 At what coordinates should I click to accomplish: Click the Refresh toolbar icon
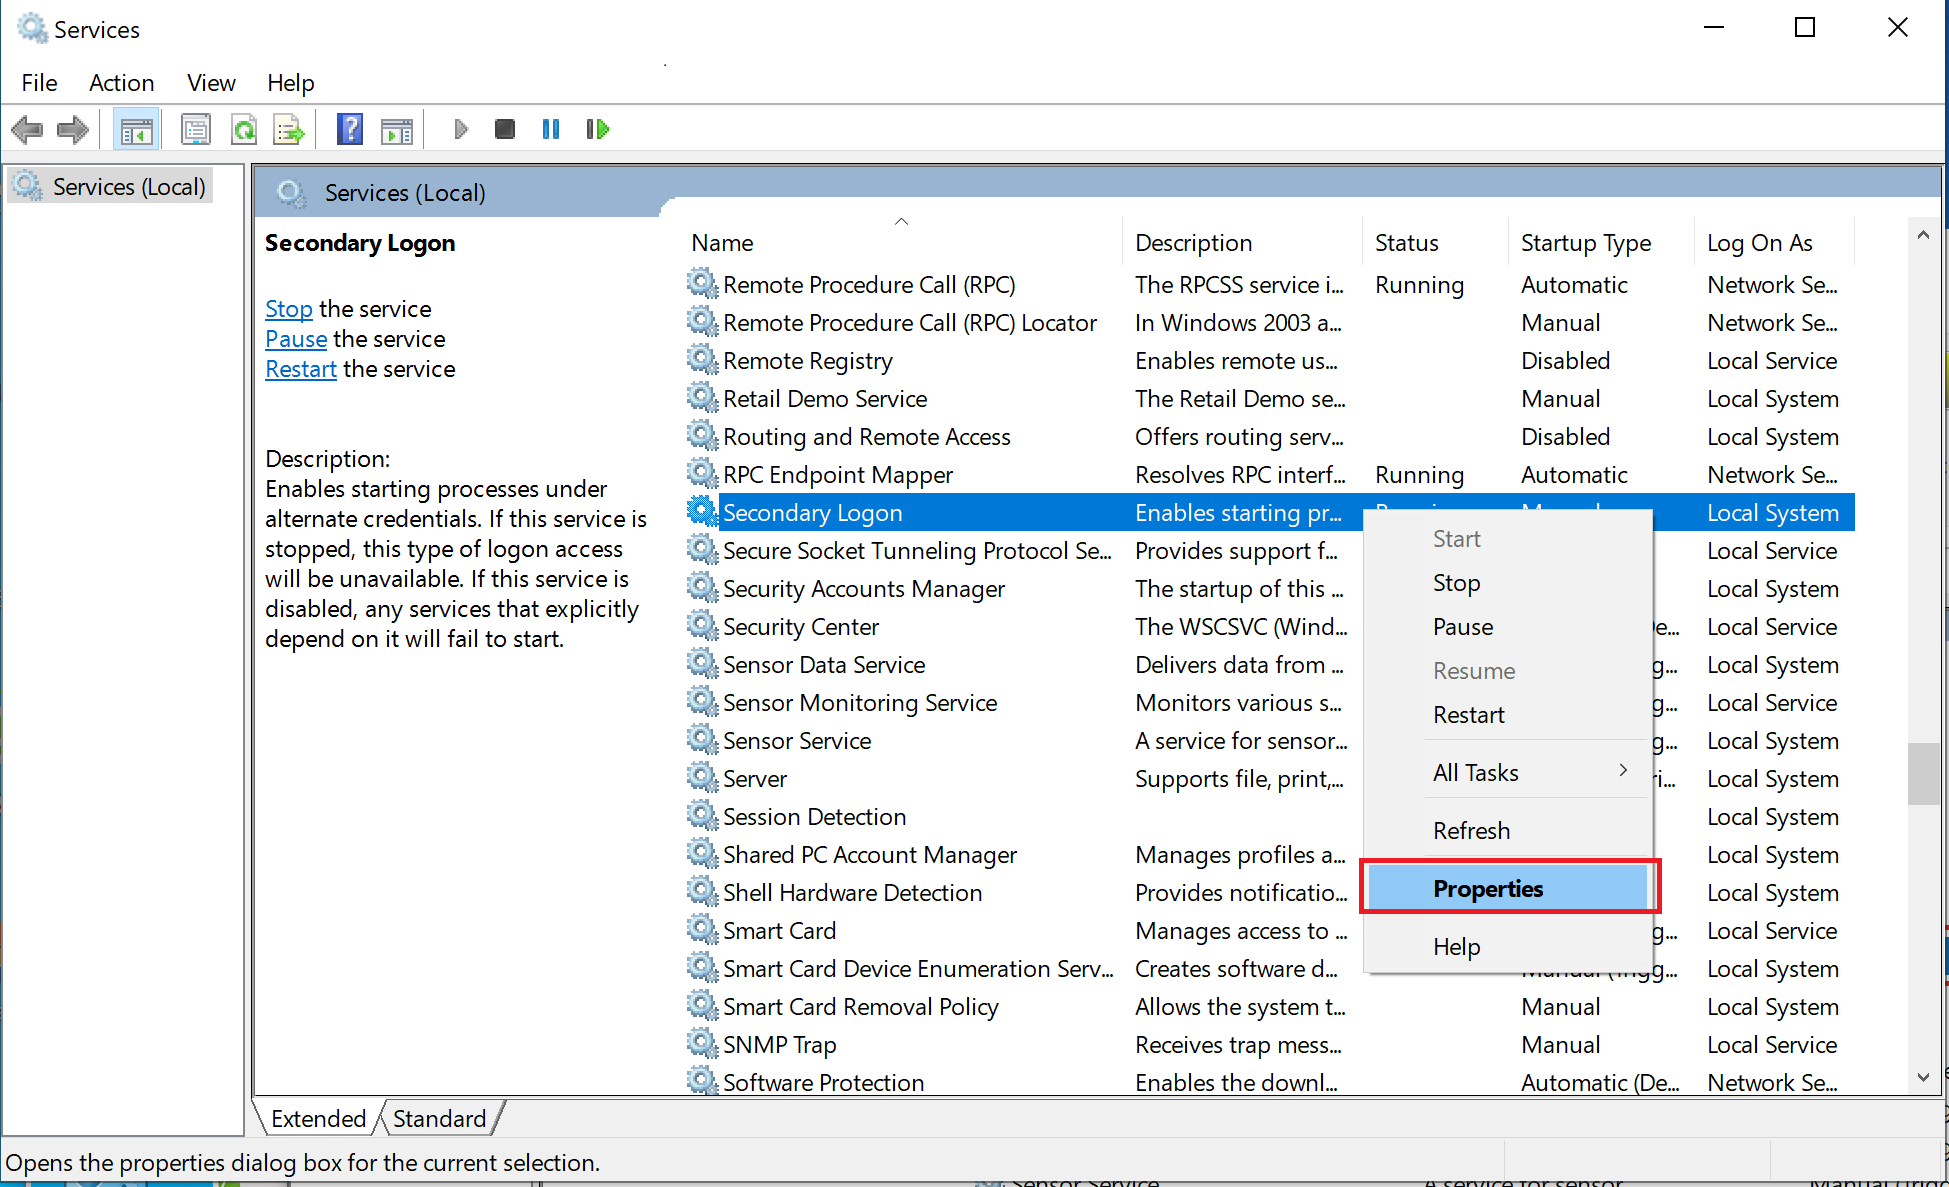(243, 130)
